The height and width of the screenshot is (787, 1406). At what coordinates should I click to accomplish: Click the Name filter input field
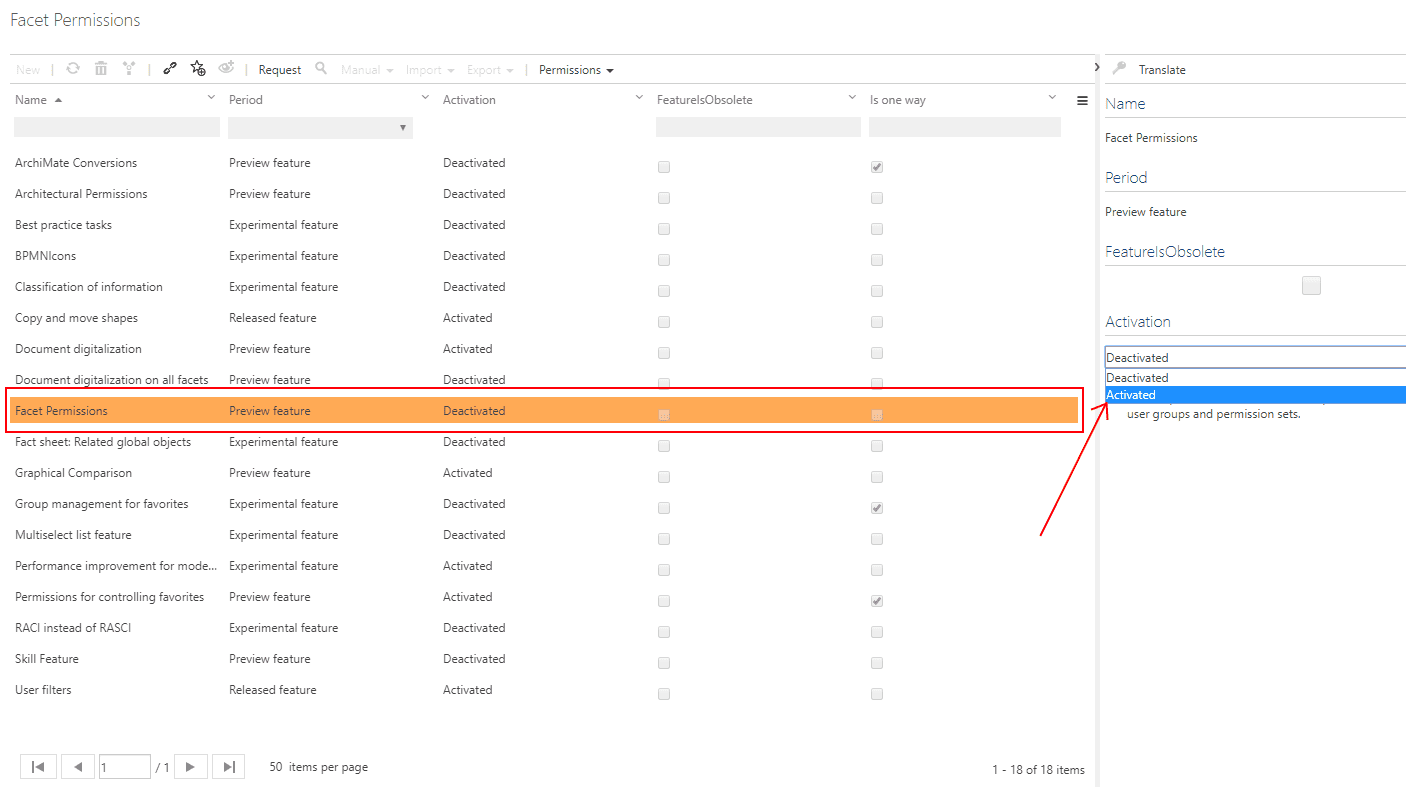[117, 127]
